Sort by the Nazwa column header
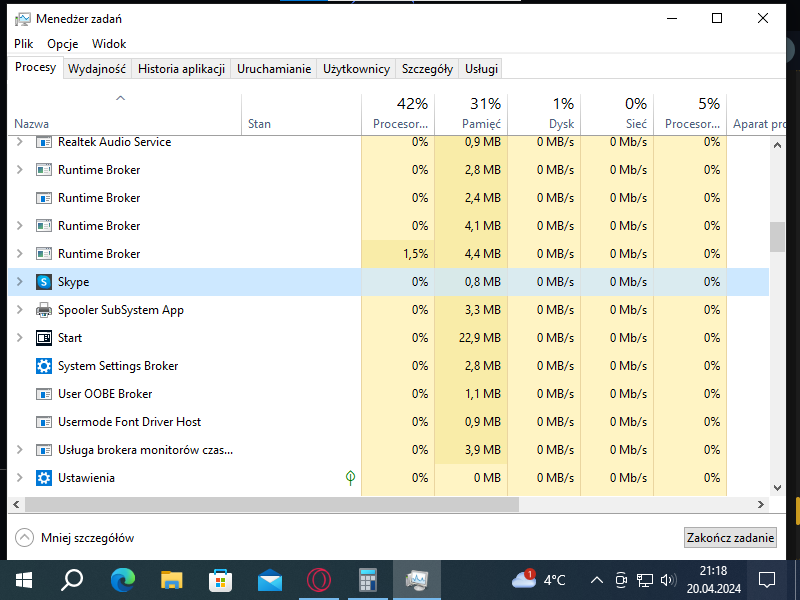Viewport: 800px width, 600px height. click(x=124, y=114)
